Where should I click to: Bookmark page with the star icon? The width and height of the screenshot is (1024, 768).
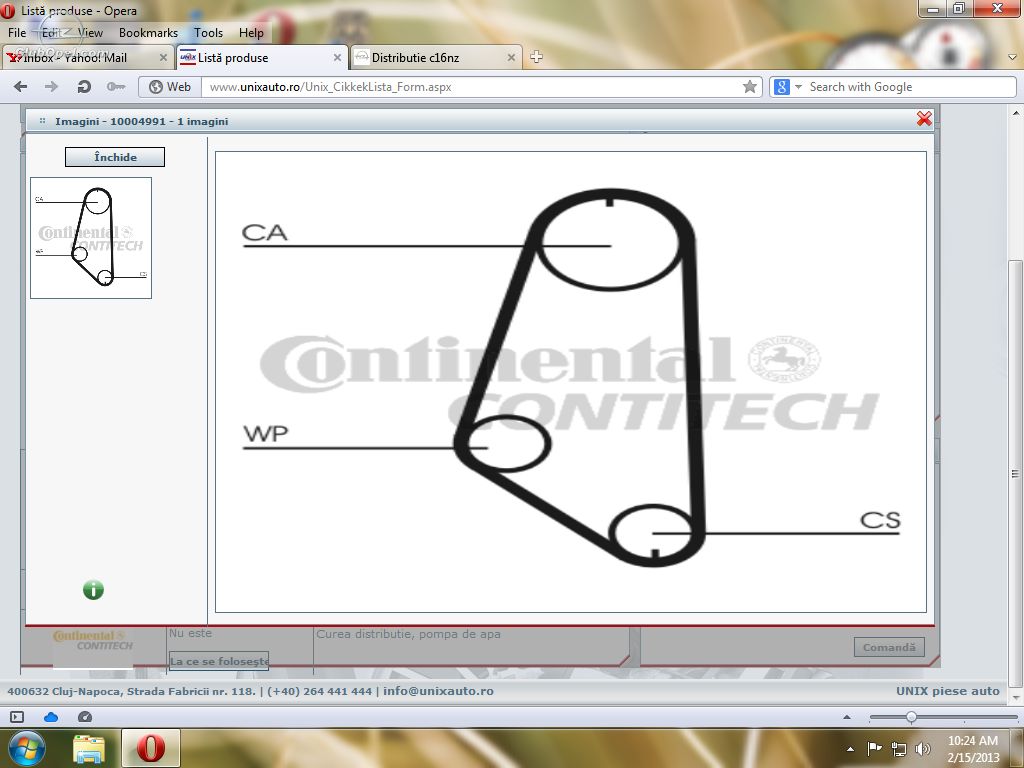click(750, 87)
